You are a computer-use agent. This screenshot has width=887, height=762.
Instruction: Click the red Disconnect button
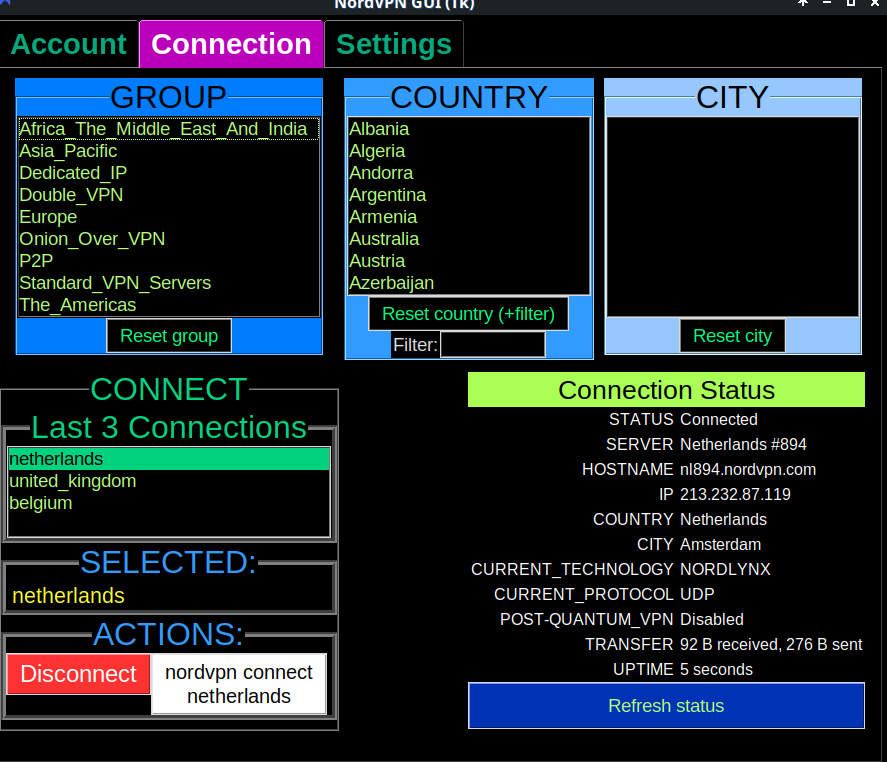(79, 674)
